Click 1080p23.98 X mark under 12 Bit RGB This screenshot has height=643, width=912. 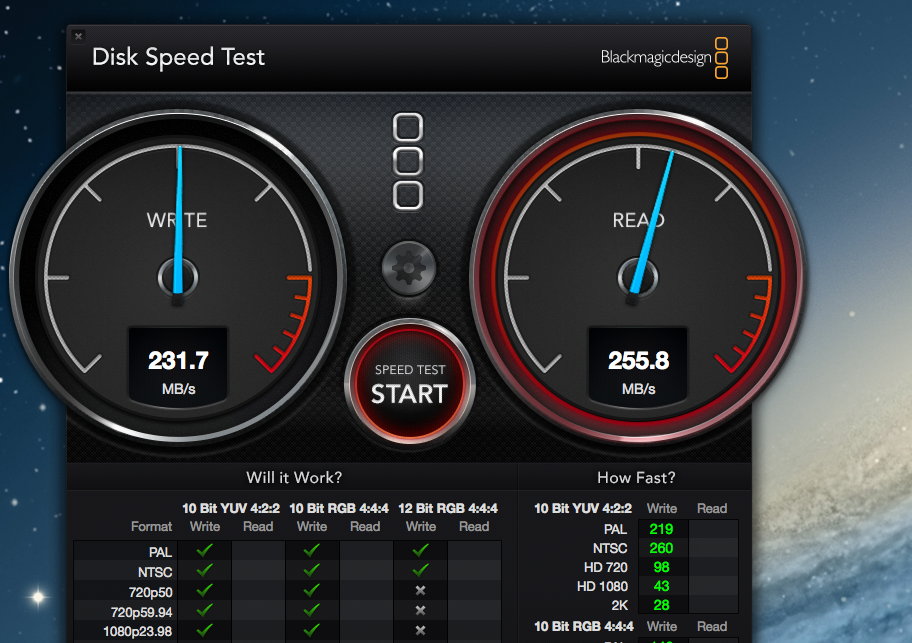[x=421, y=630]
